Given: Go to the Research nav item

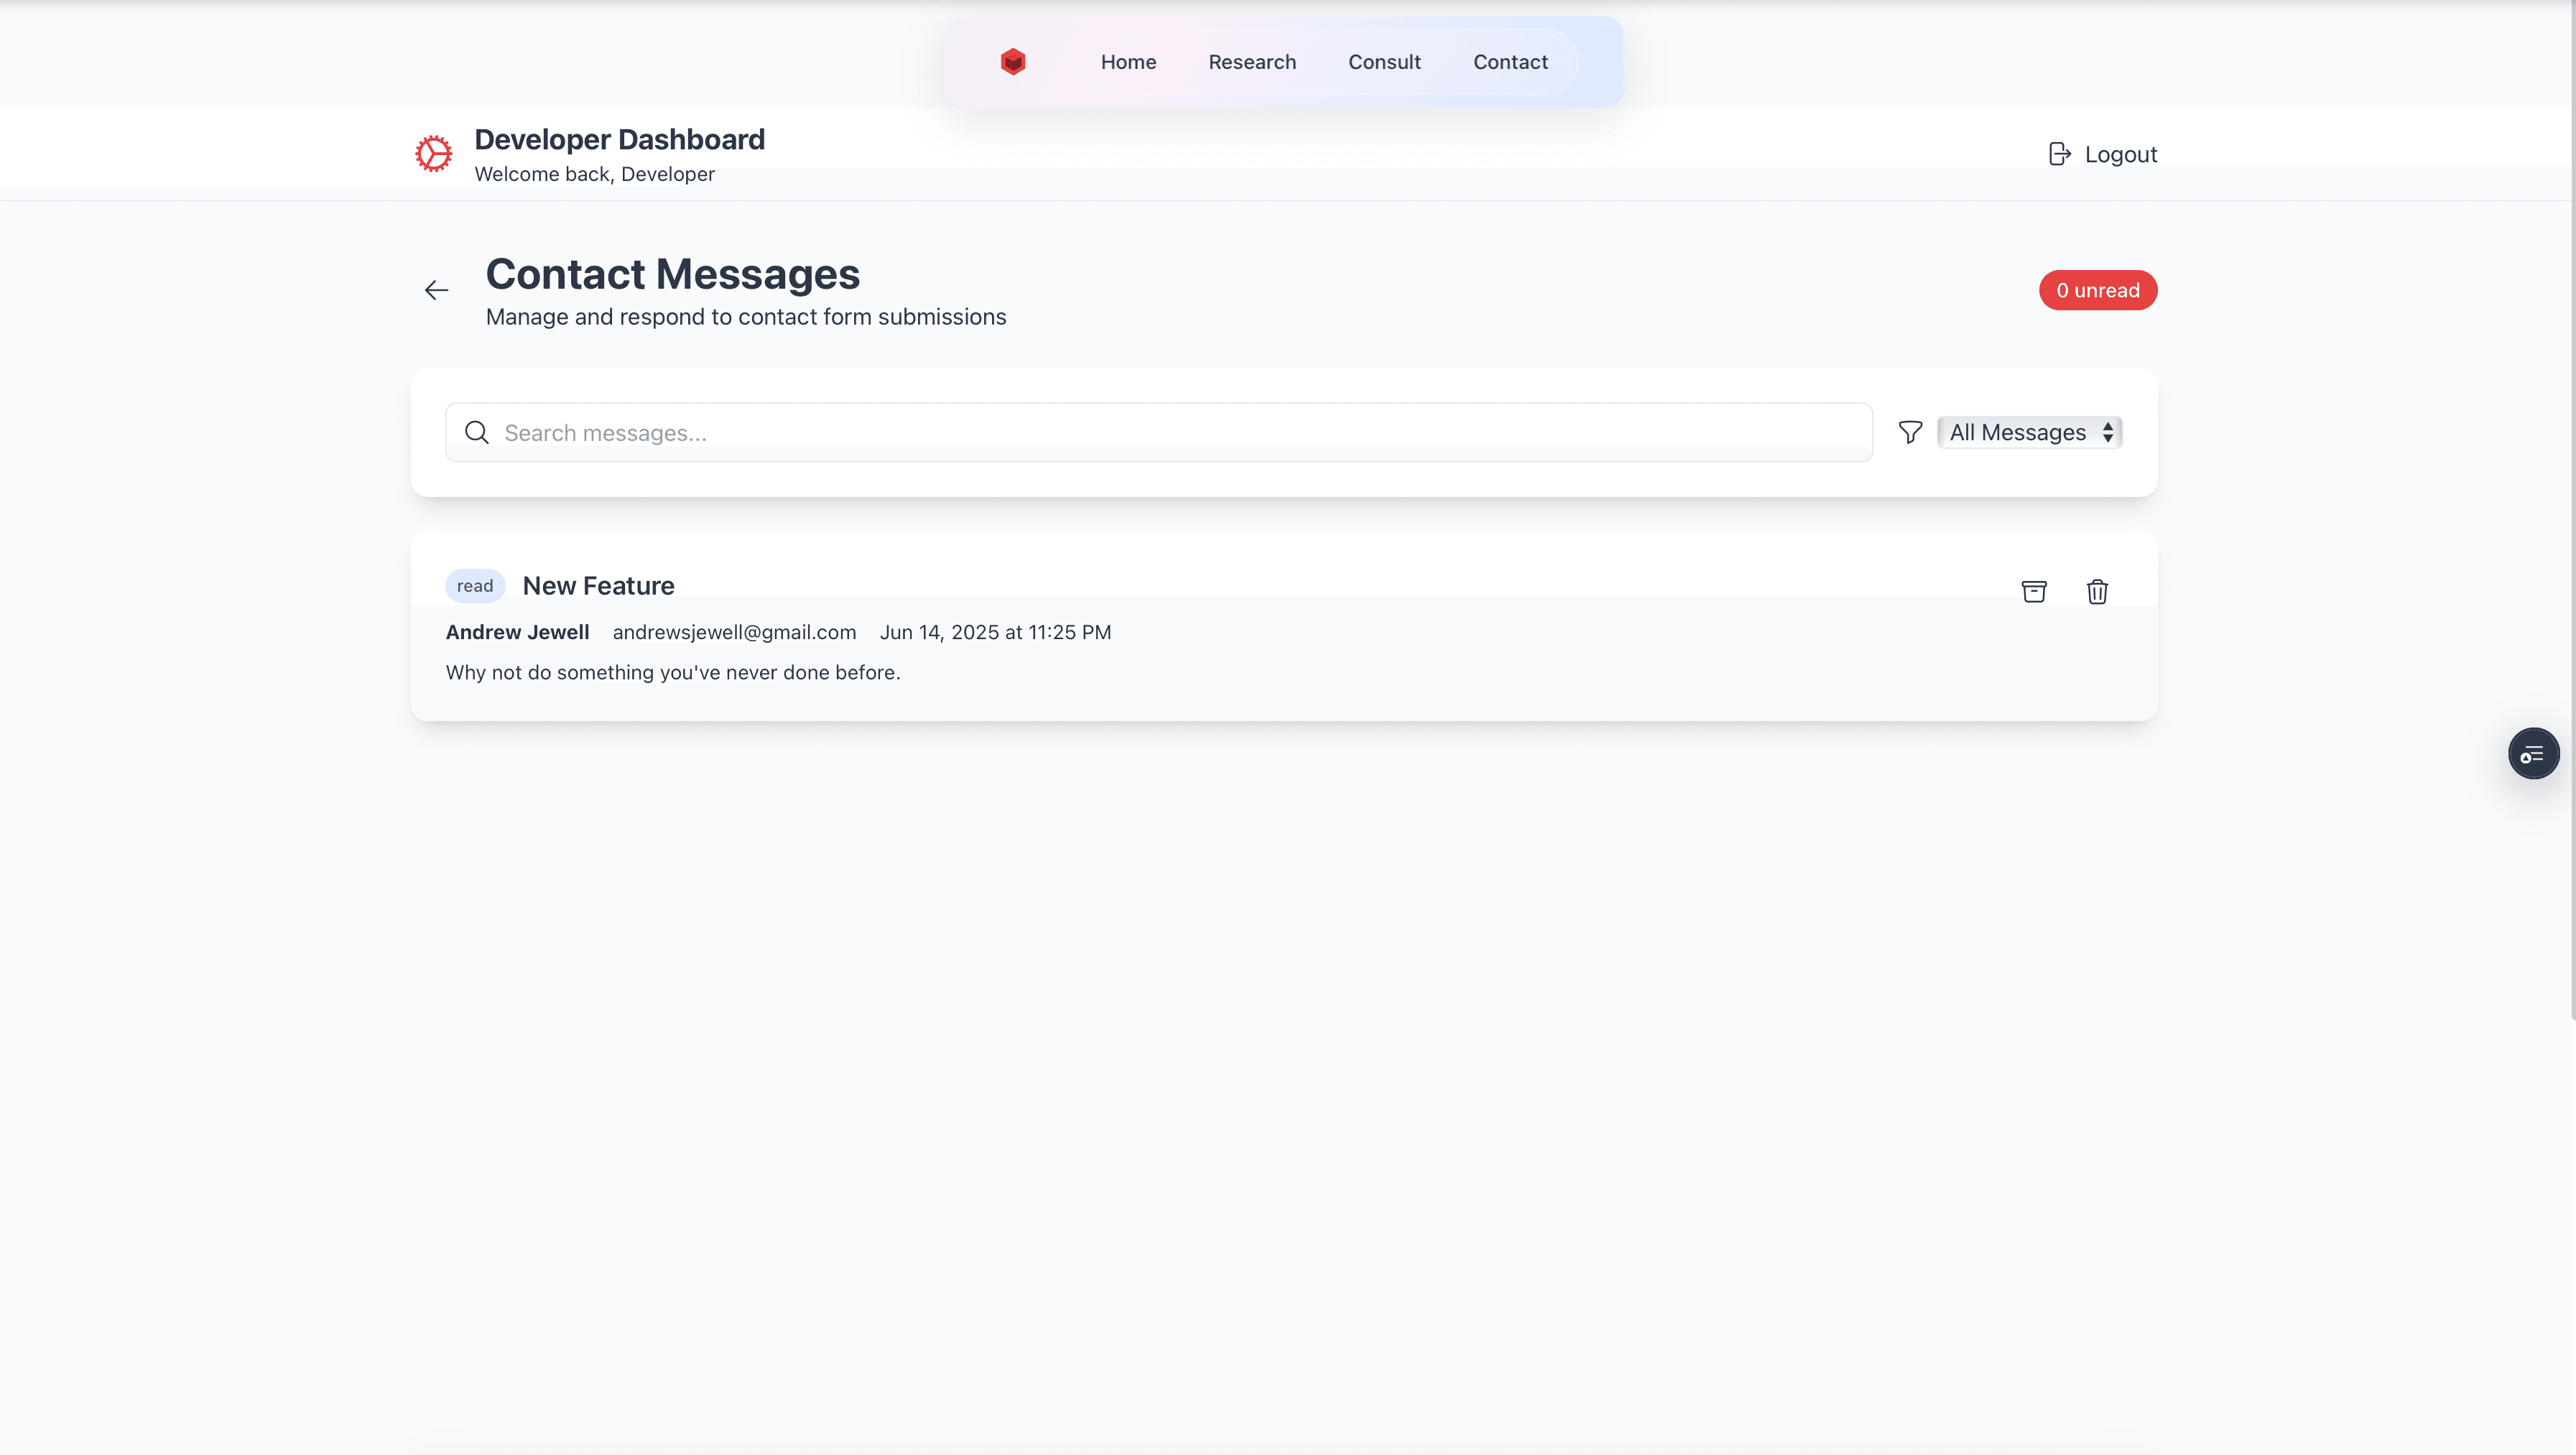Looking at the screenshot, I should coord(1252,62).
